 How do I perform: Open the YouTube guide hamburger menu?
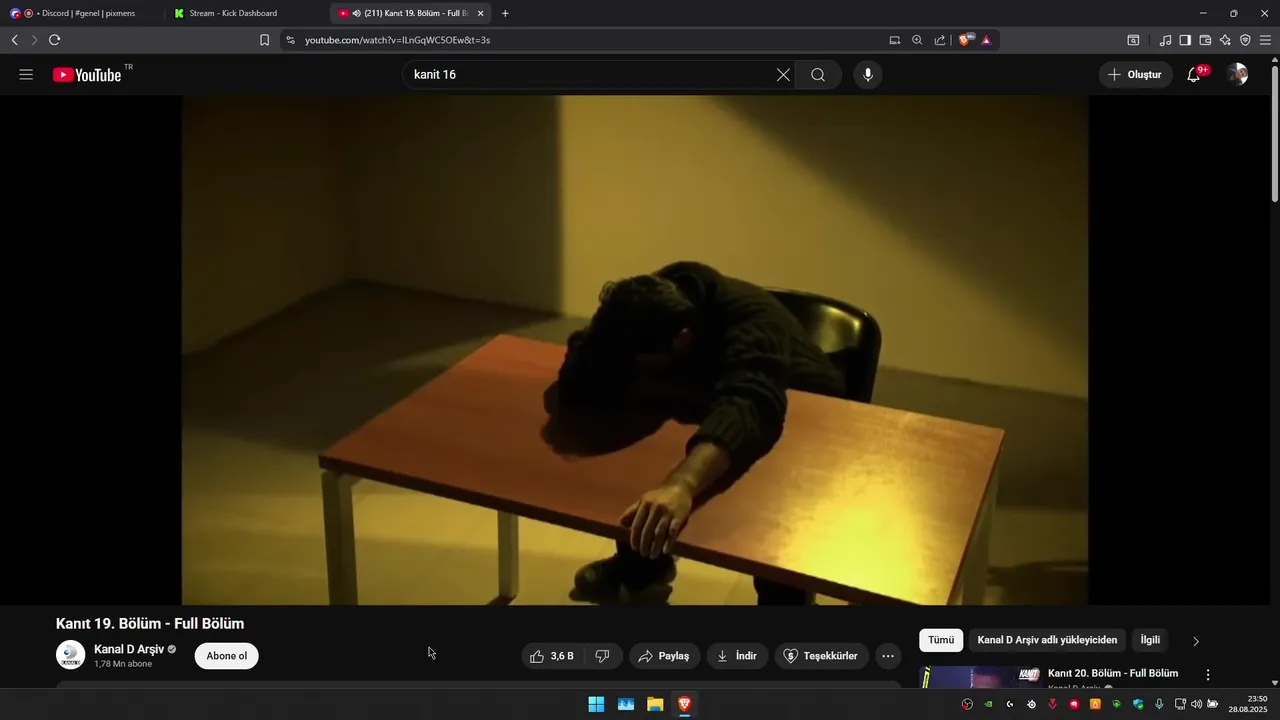(x=26, y=75)
